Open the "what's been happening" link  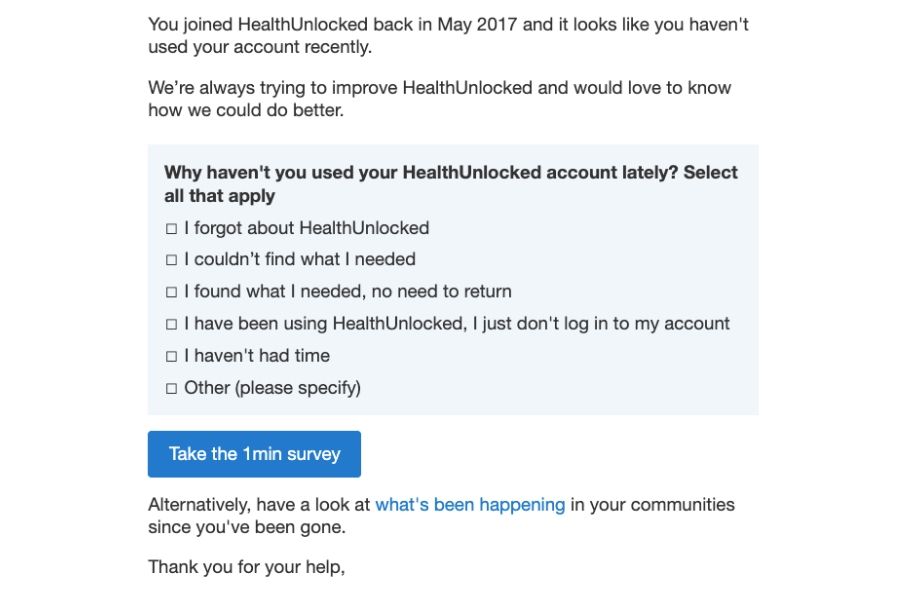coord(471,505)
